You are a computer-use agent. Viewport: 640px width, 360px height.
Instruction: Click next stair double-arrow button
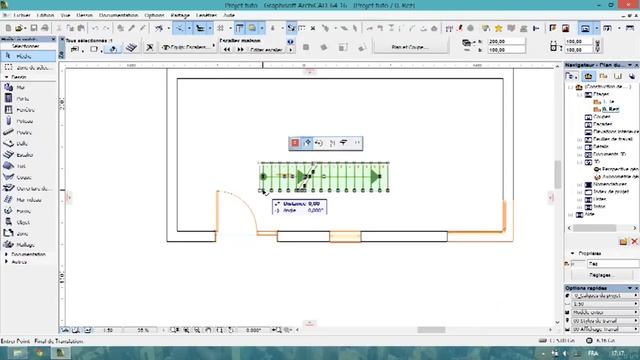[x=240, y=49]
